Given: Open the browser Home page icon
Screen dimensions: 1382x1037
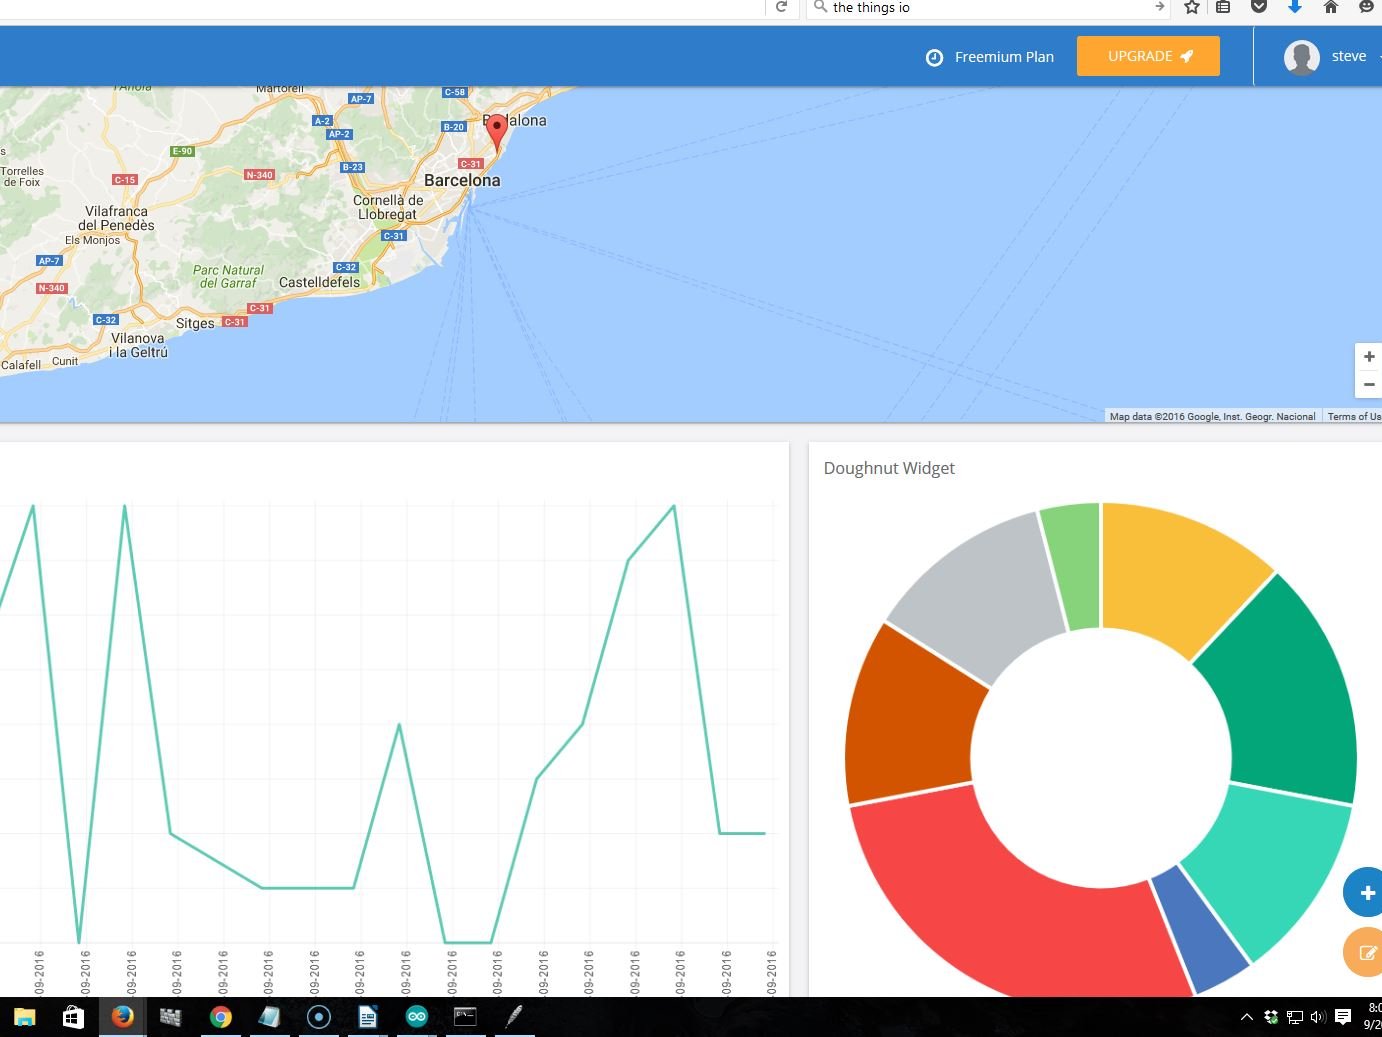Looking at the screenshot, I should pyautogui.click(x=1330, y=8).
